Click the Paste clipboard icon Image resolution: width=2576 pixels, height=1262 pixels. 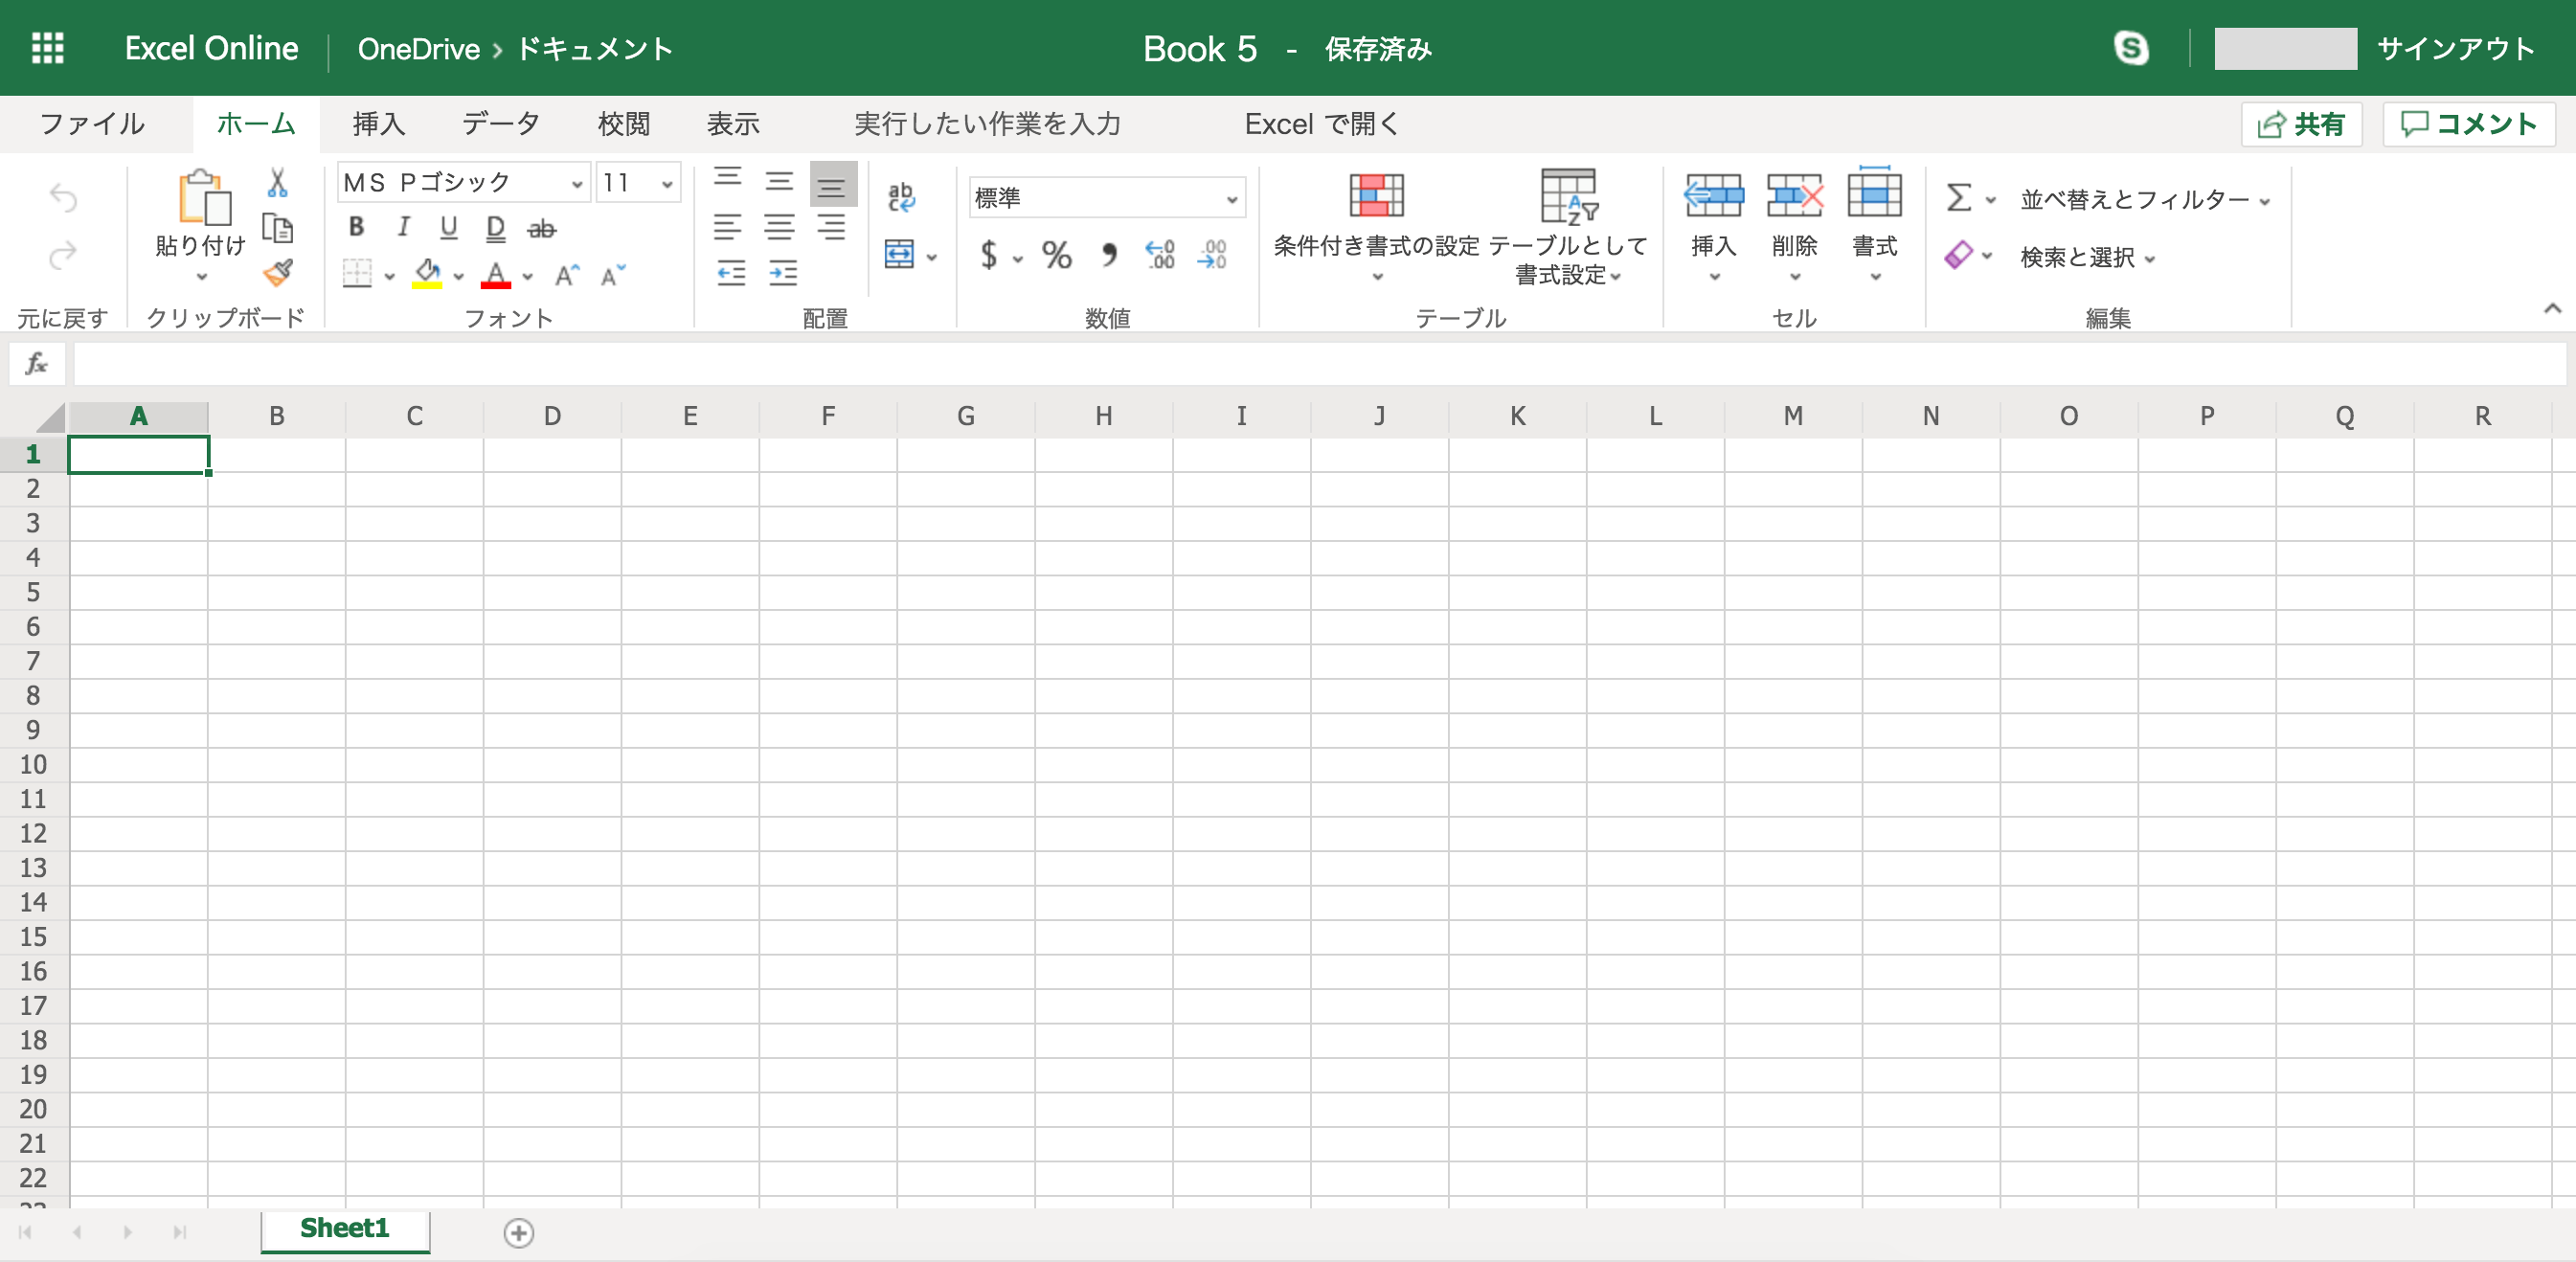pyautogui.click(x=204, y=196)
